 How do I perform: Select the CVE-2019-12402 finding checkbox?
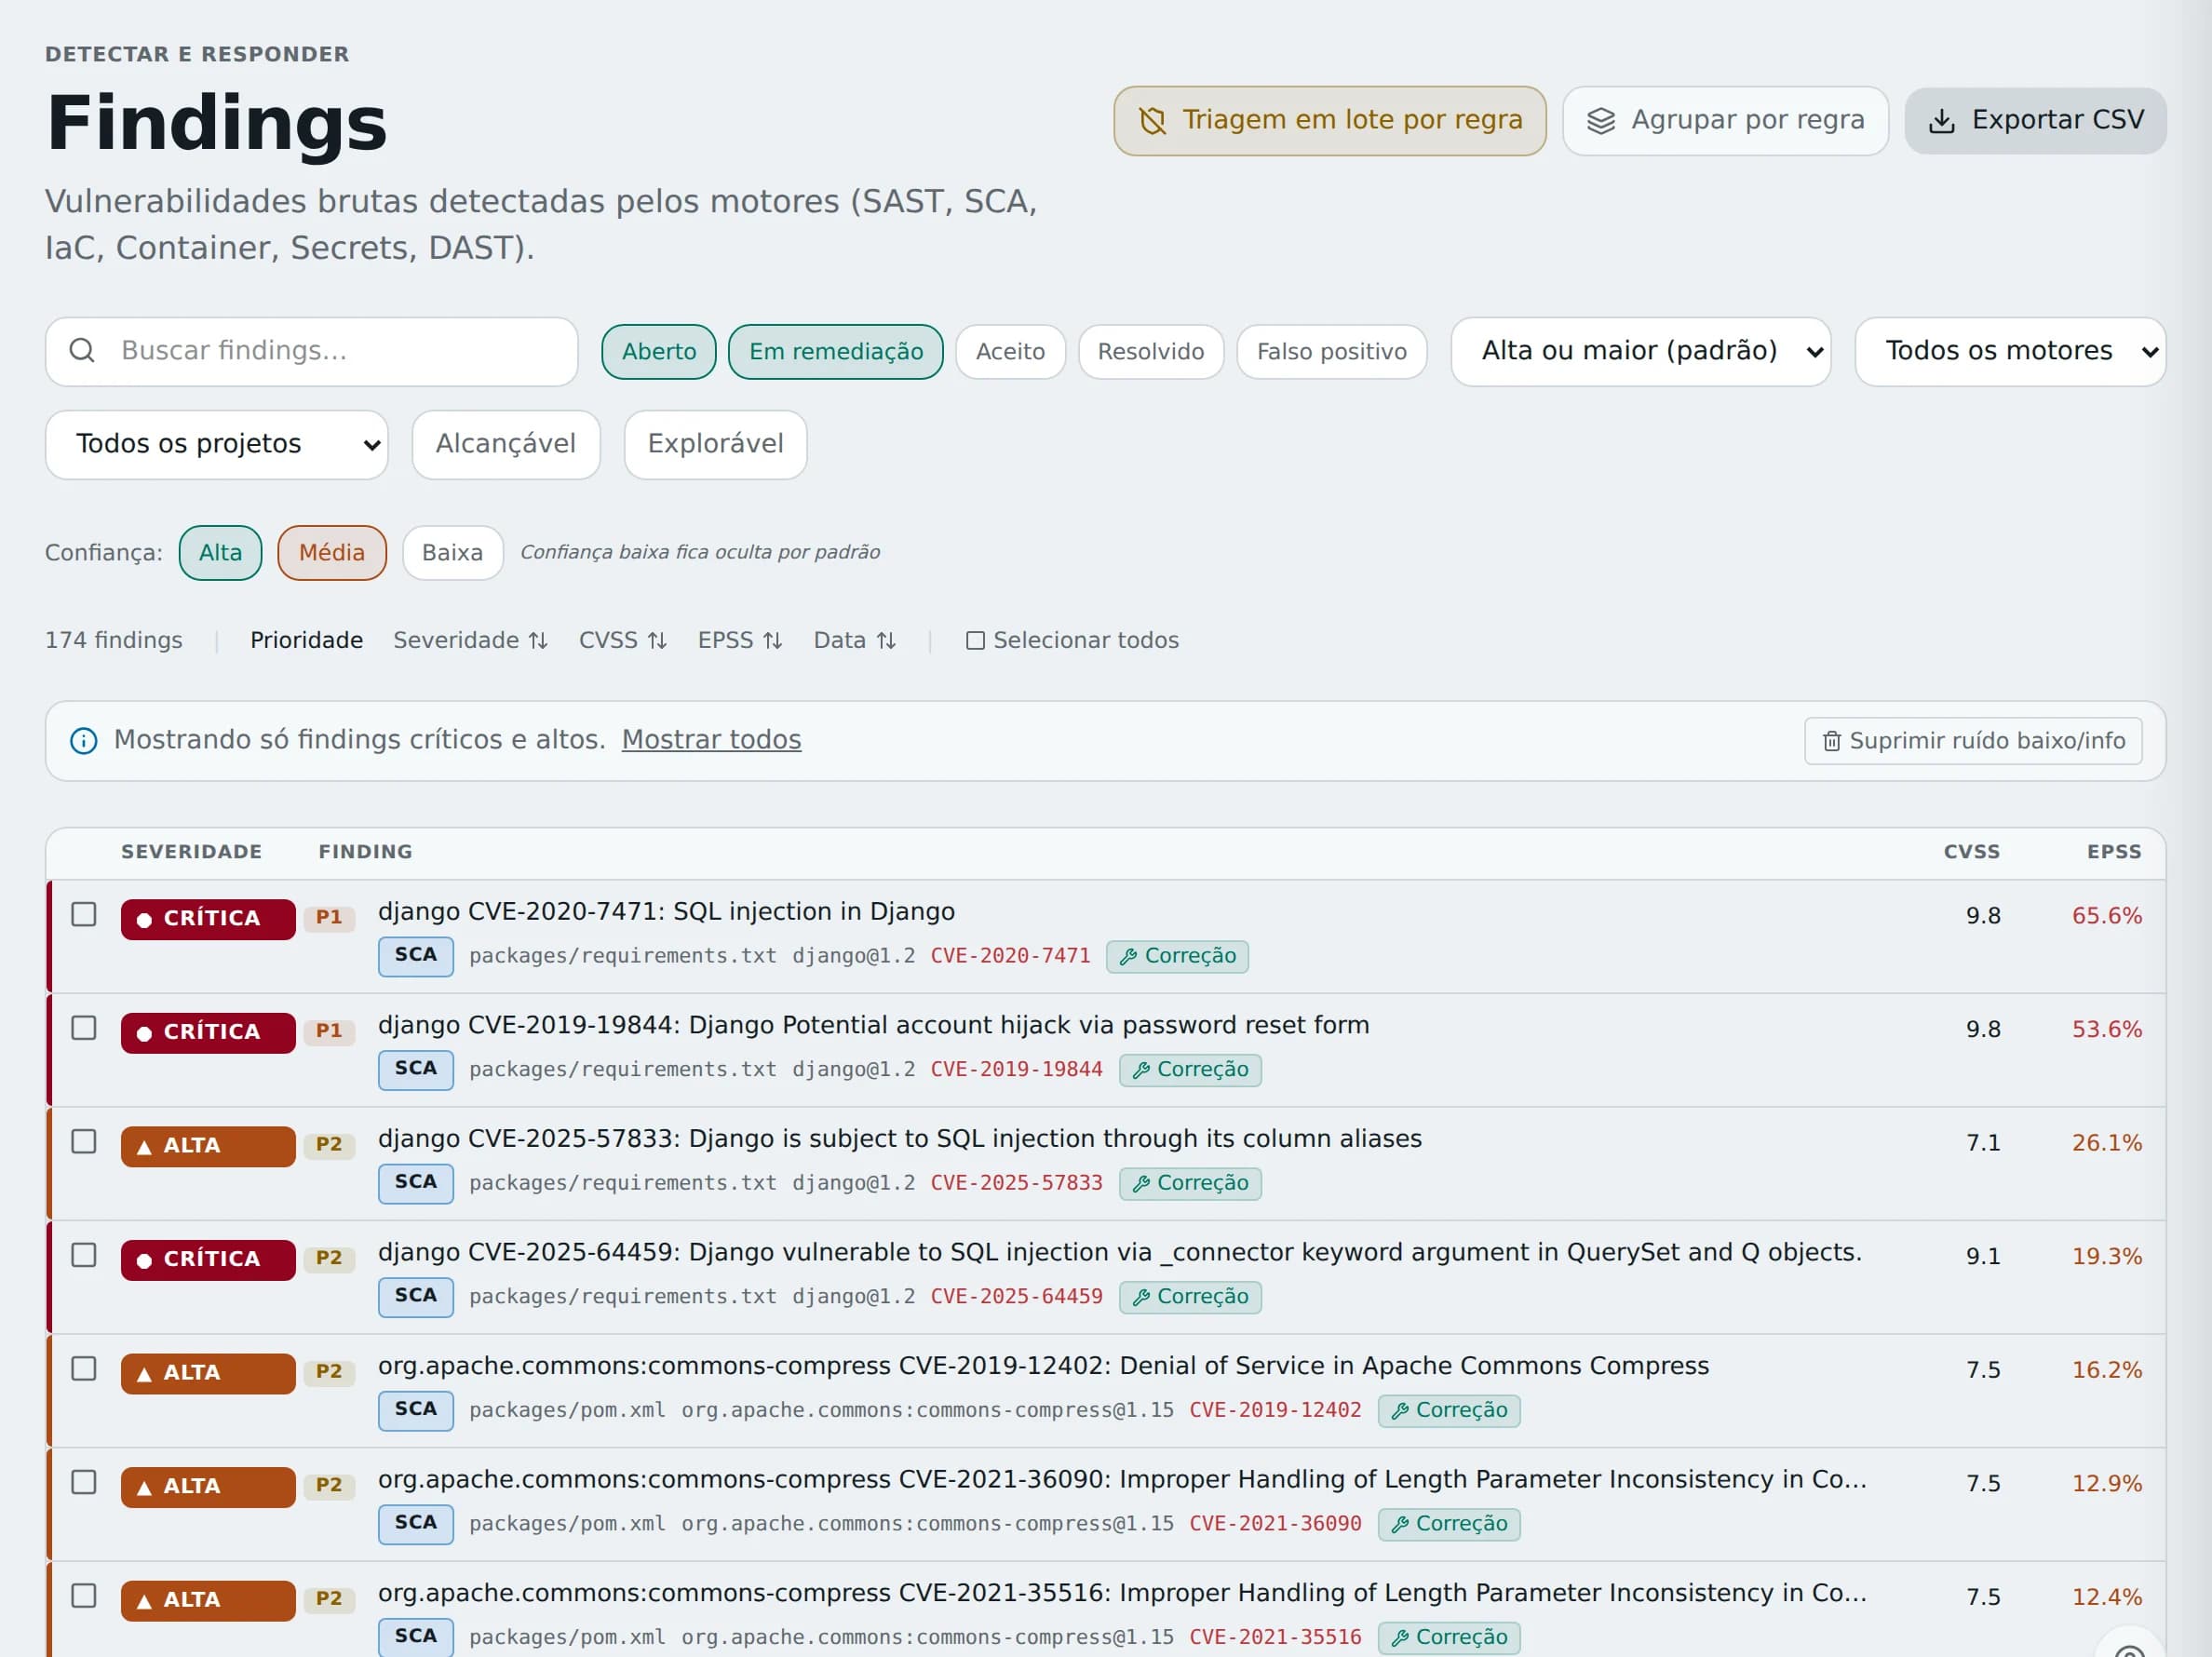coord(84,1369)
